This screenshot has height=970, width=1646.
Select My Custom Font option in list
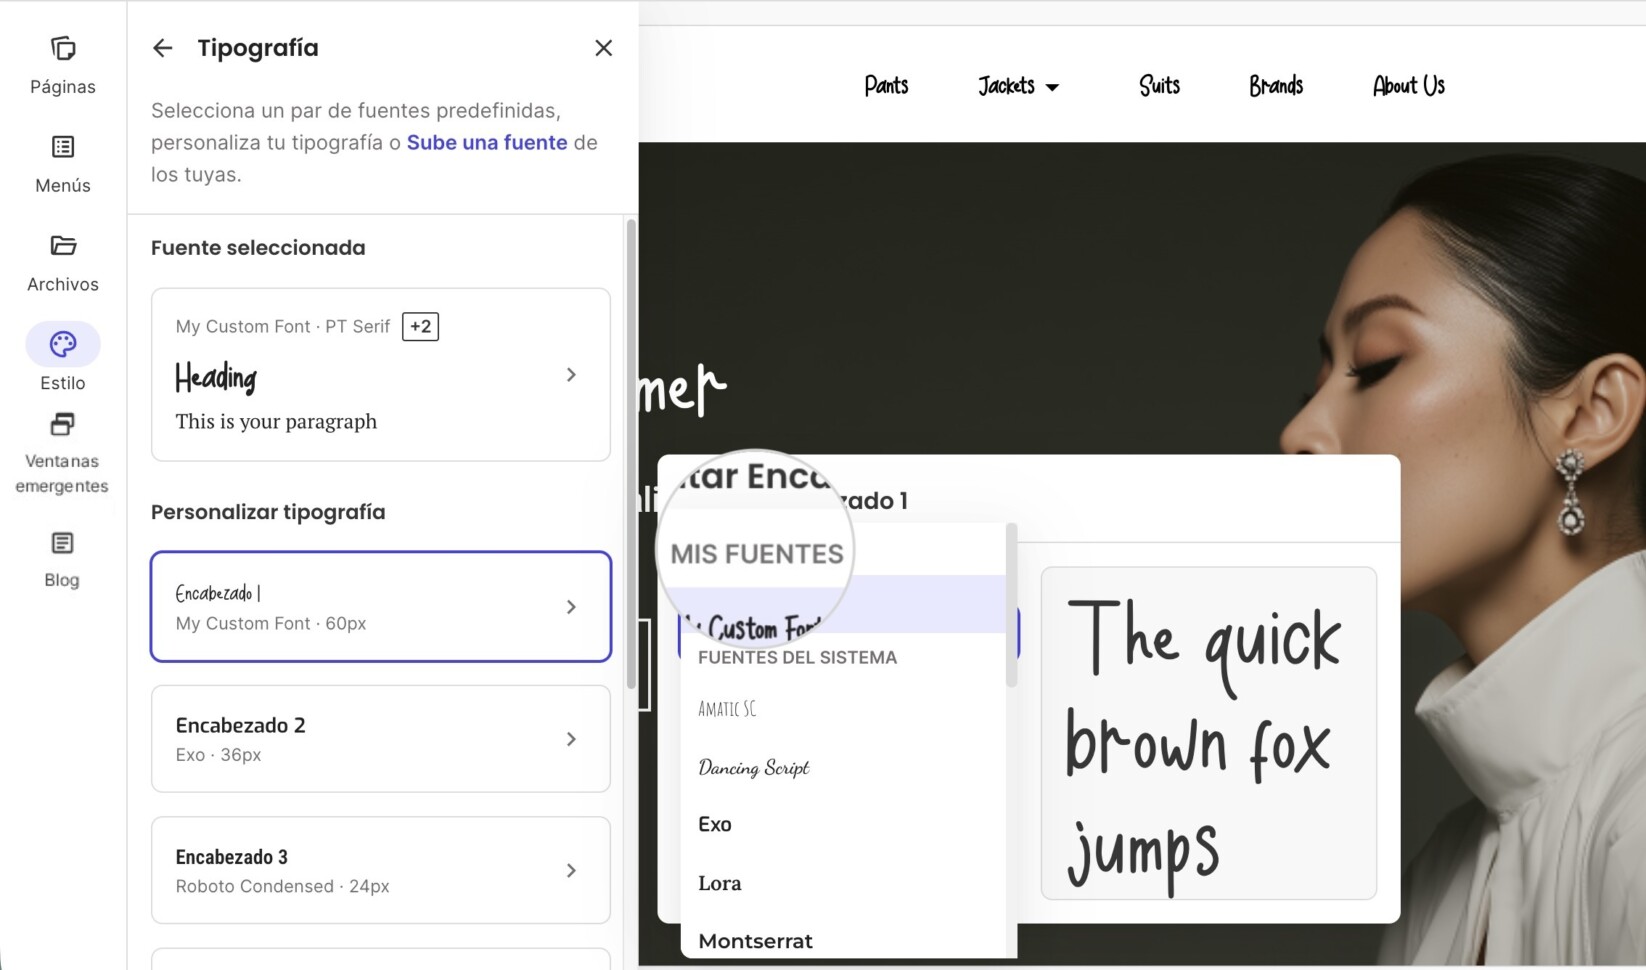tap(843, 605)
